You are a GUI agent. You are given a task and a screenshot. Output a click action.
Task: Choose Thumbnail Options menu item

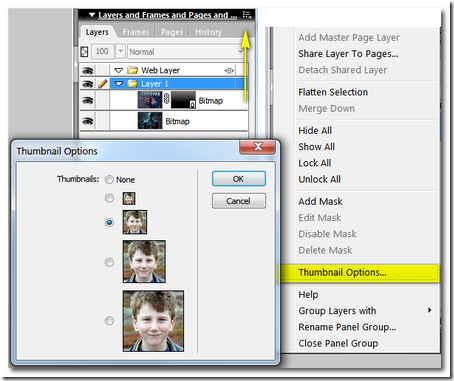coord(359,273)
